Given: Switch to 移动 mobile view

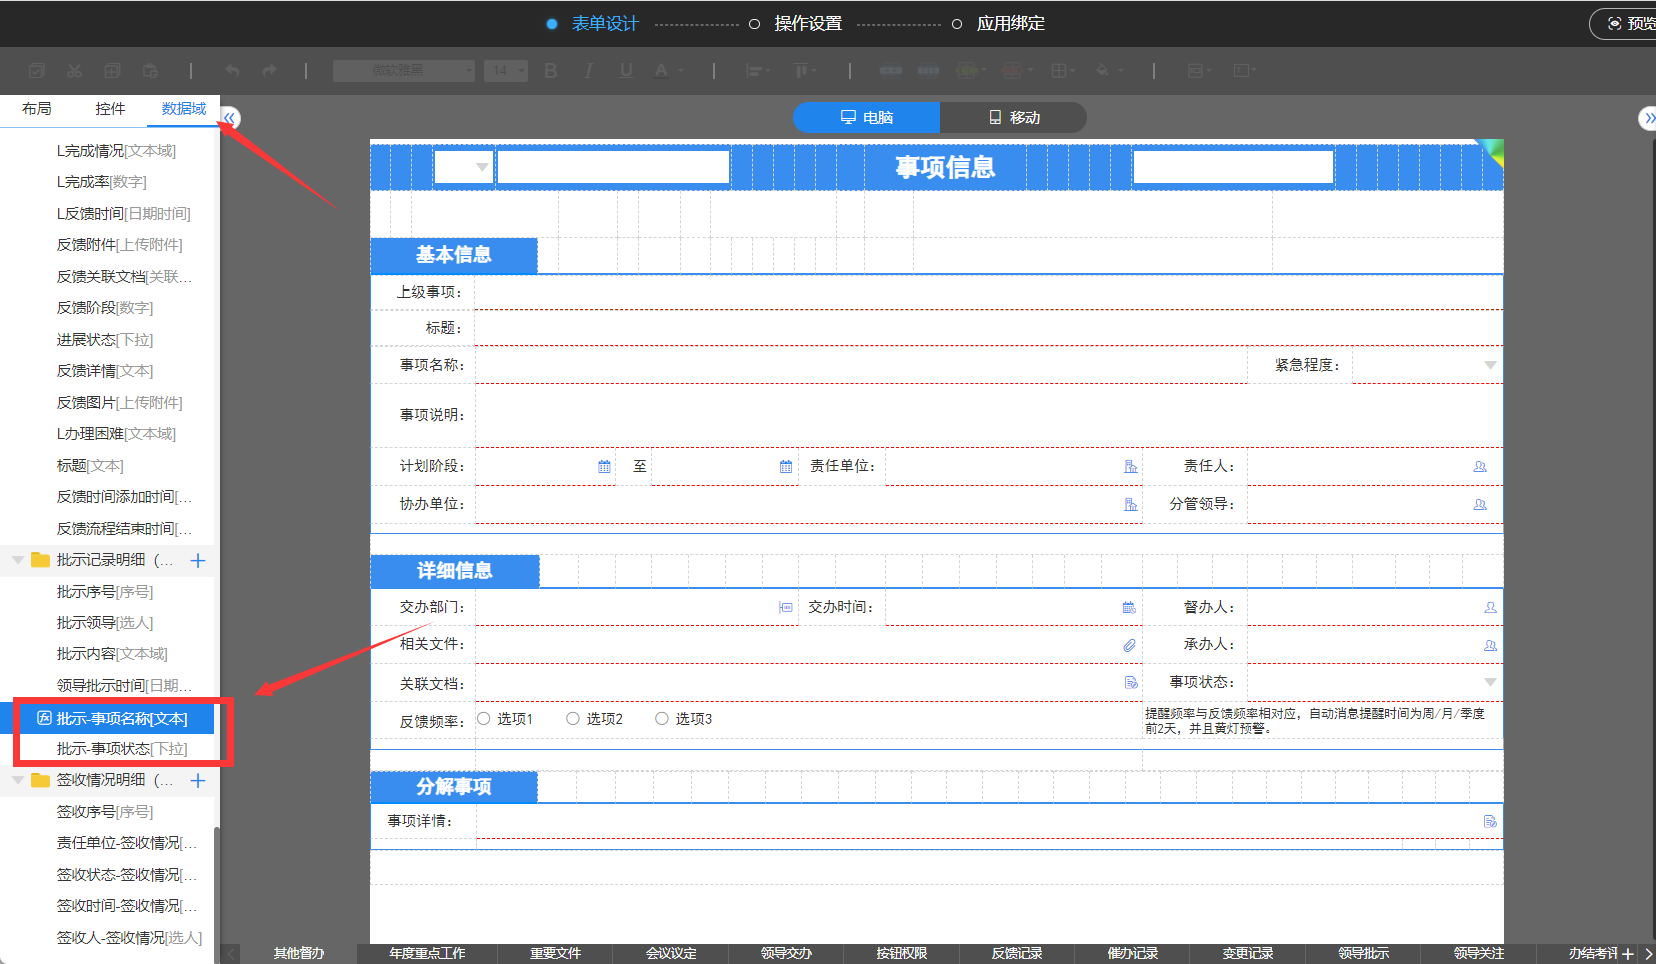Looking at the screenshot, I should [1013, 118].
